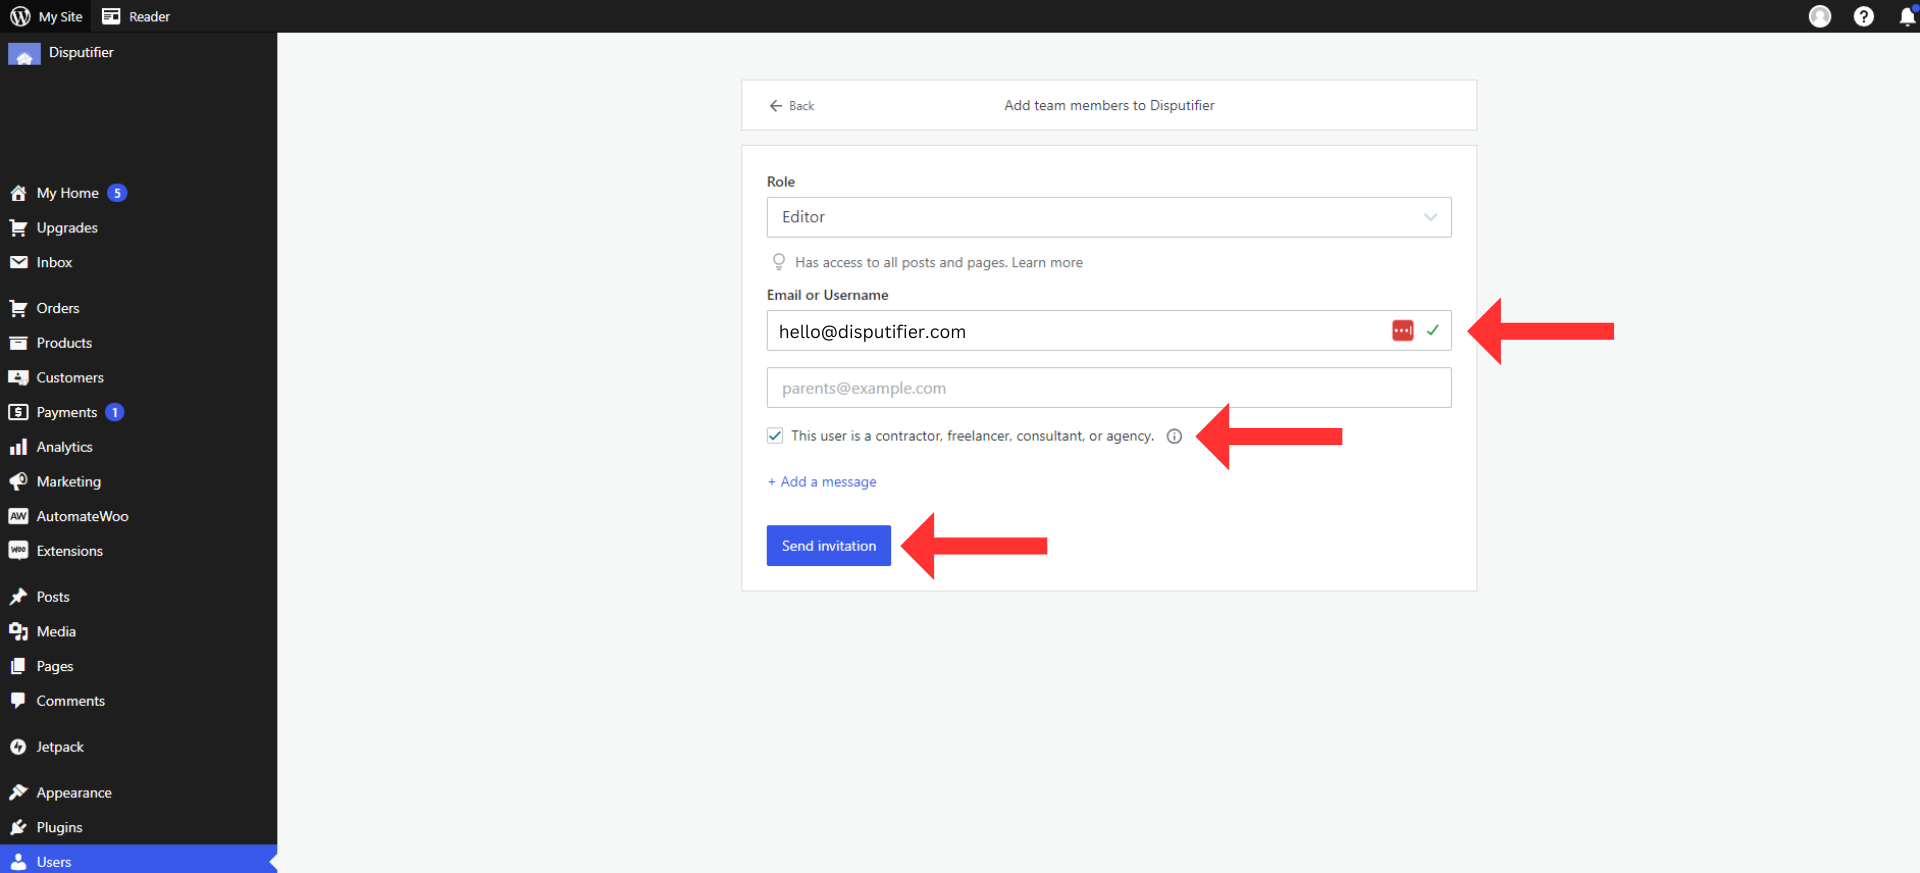This screenshot has height=873, width=1920.
Task: Open the Analytics menu in sidebar
Action: 64,447
